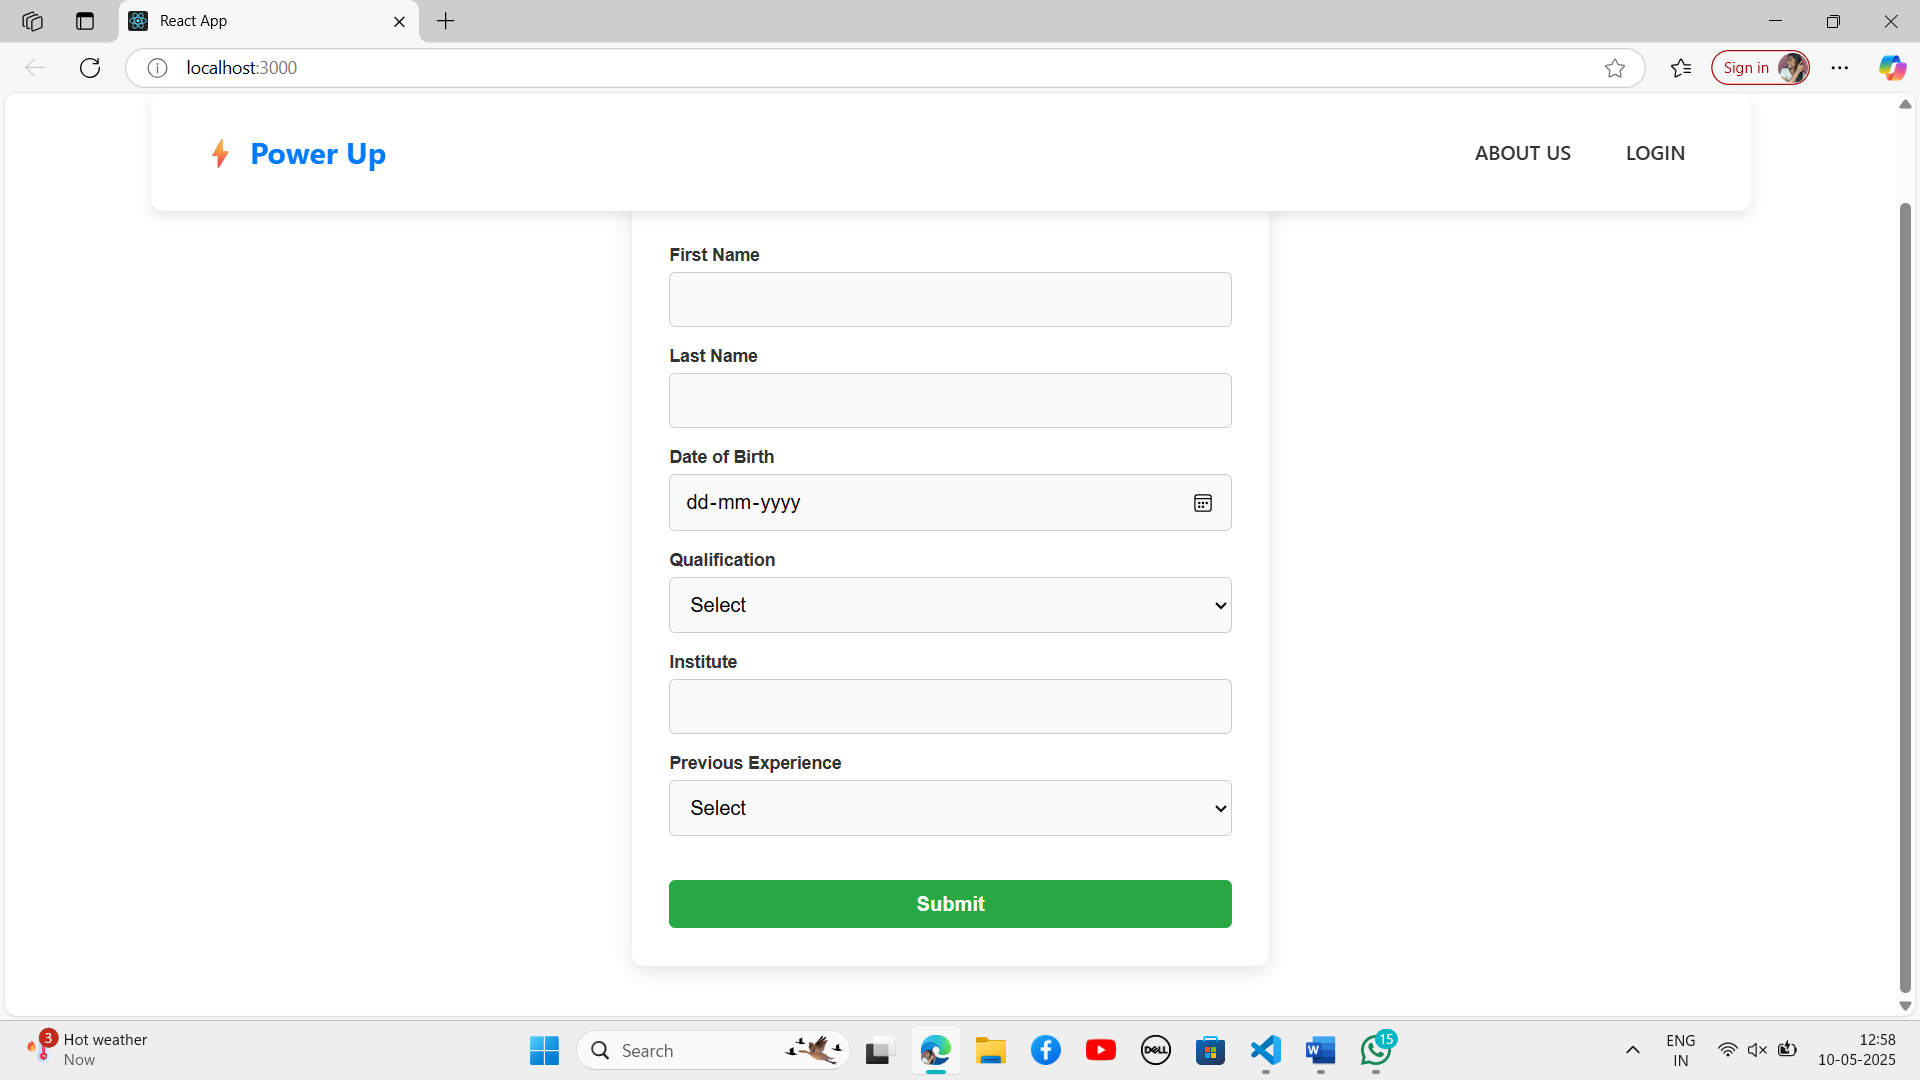Viewport: 1920px width, 1080px height.
Task: Open the Copilot sidebar icon
Action: tap(1891, 68)
